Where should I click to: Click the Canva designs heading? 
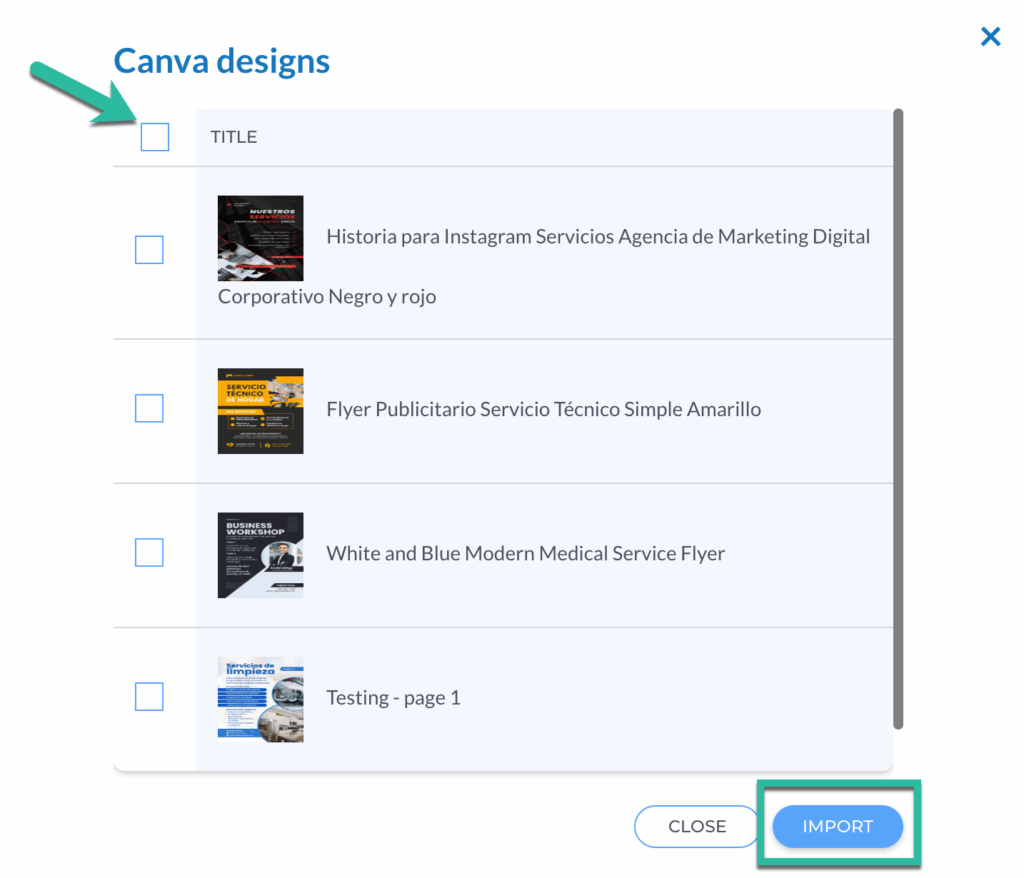pyautogui.click(x=221, y=61)
